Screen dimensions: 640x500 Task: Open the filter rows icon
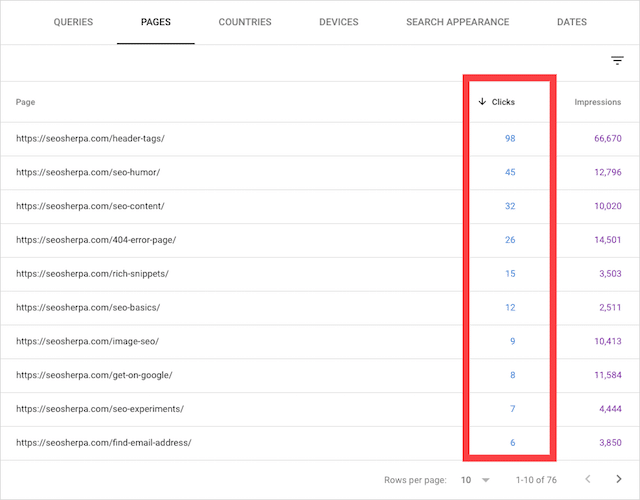[617, 61]
